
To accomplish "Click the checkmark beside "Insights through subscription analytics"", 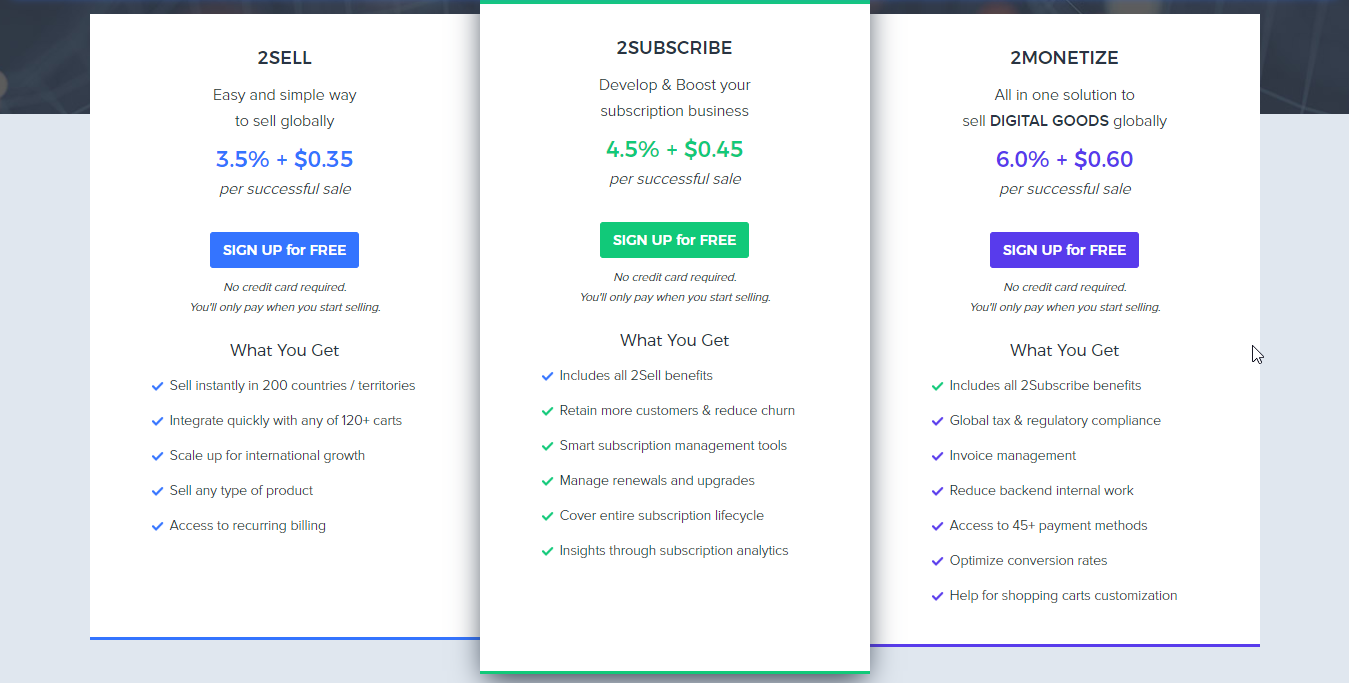I will (x=548, y=550).
